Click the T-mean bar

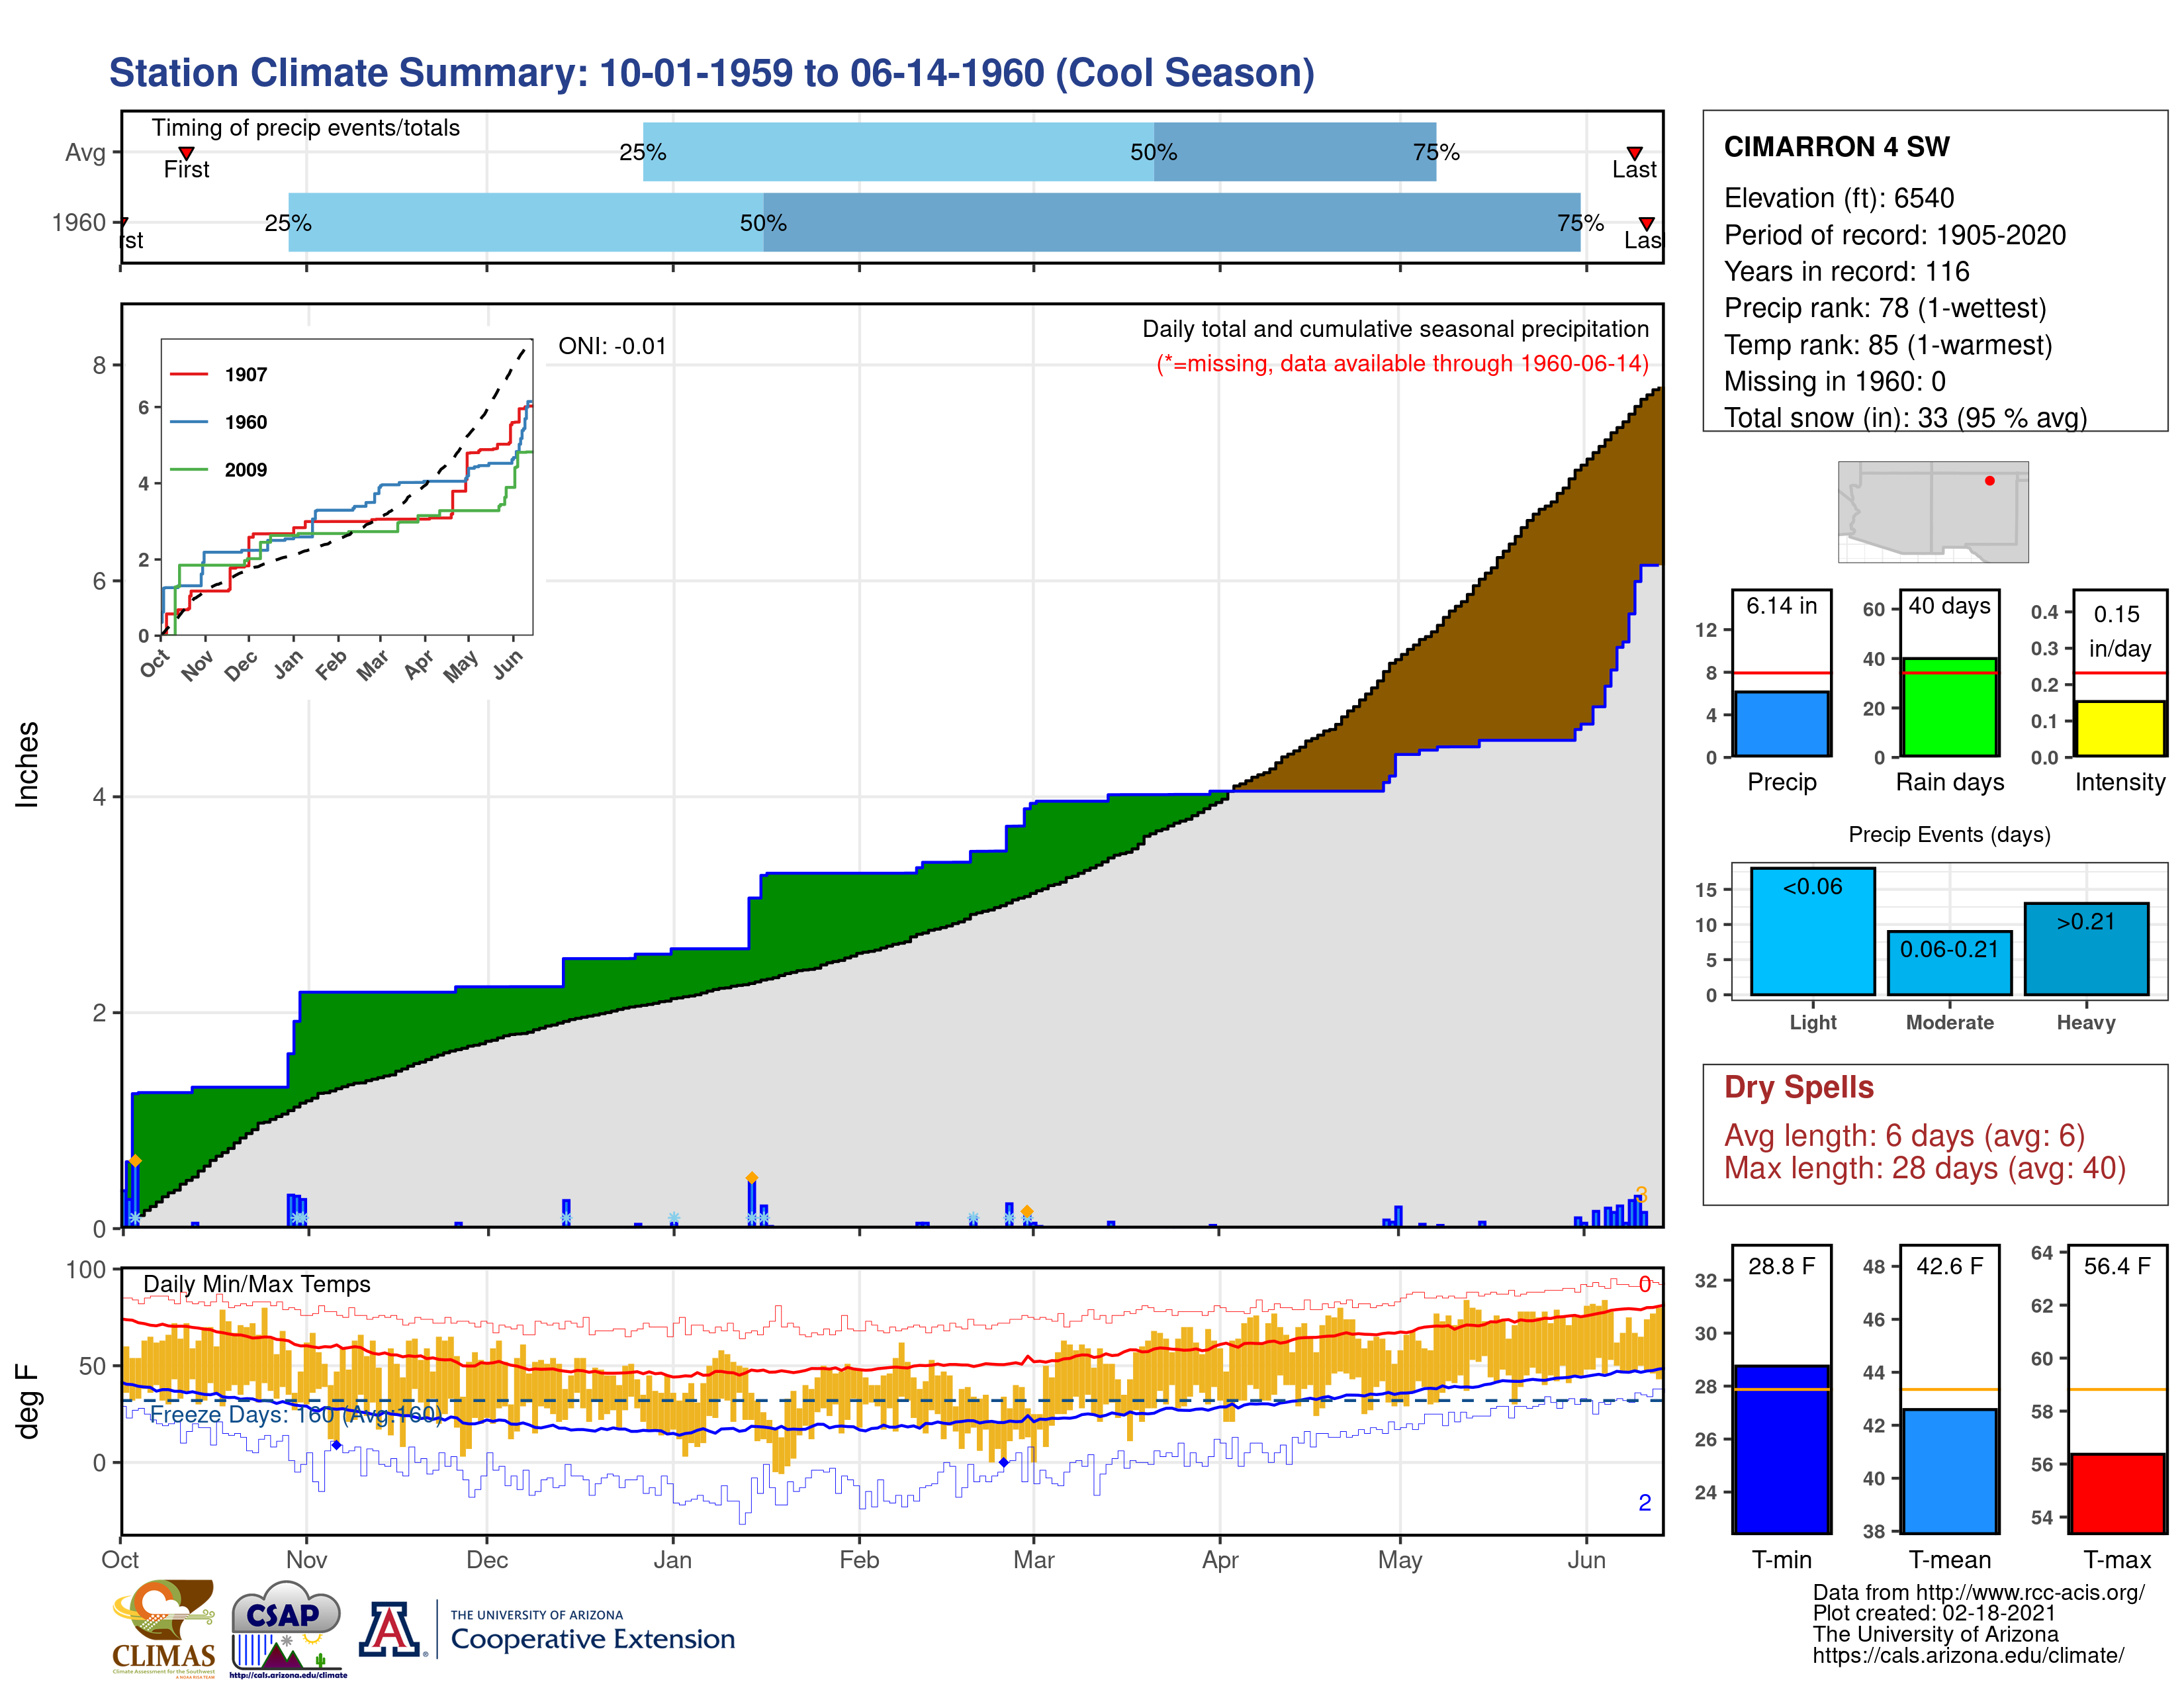pyautogui.click(x=1949, y=1471)
